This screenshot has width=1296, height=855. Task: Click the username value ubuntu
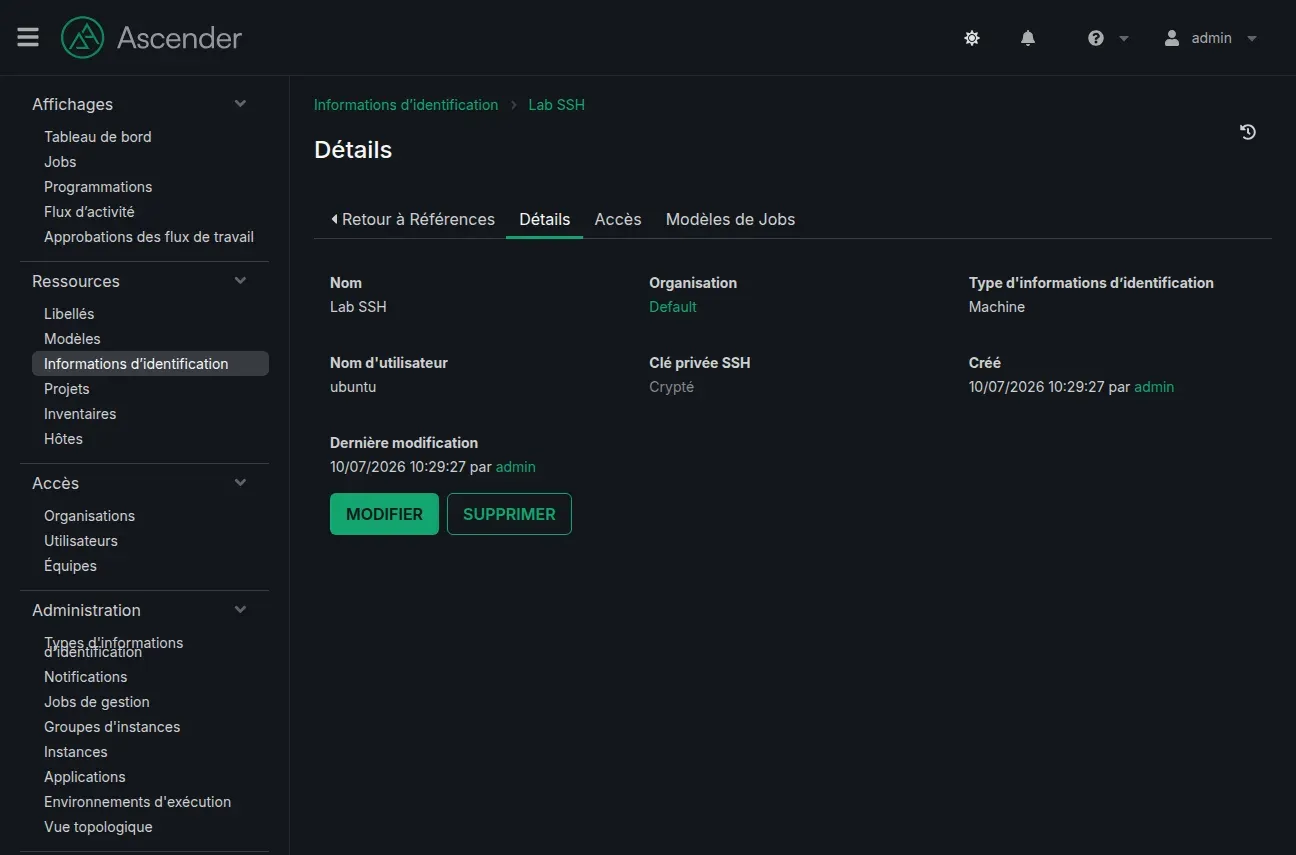353,387
